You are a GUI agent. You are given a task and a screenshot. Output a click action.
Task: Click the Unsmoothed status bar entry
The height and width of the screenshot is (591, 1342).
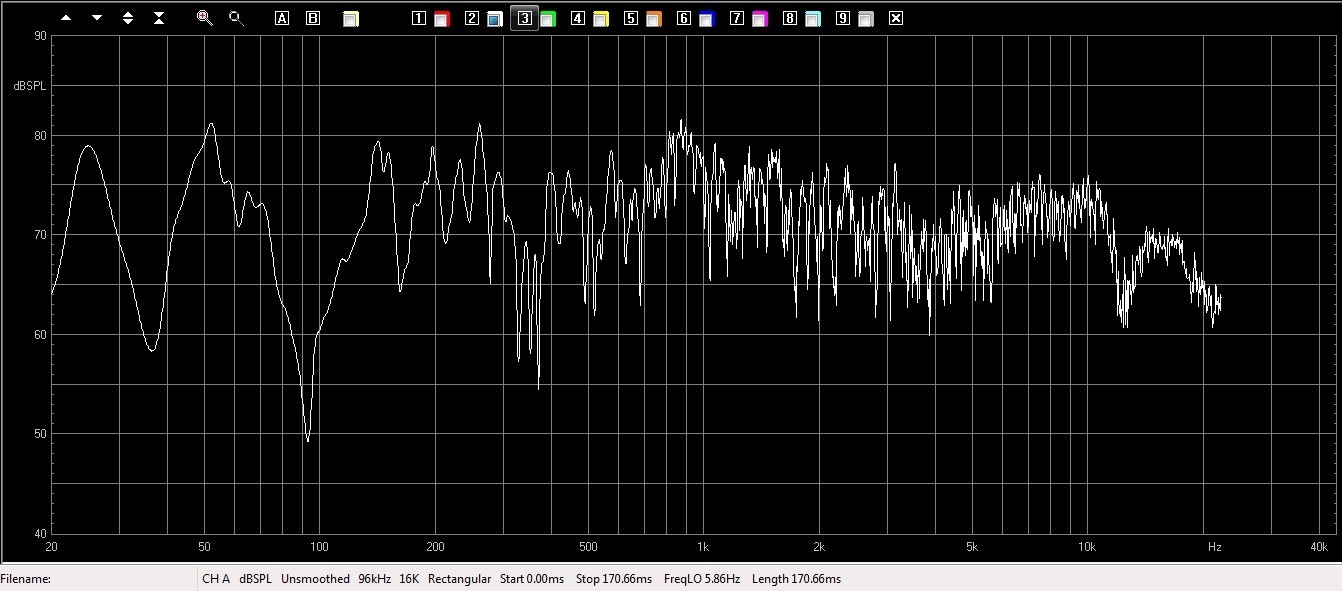[x=315, y=579]
